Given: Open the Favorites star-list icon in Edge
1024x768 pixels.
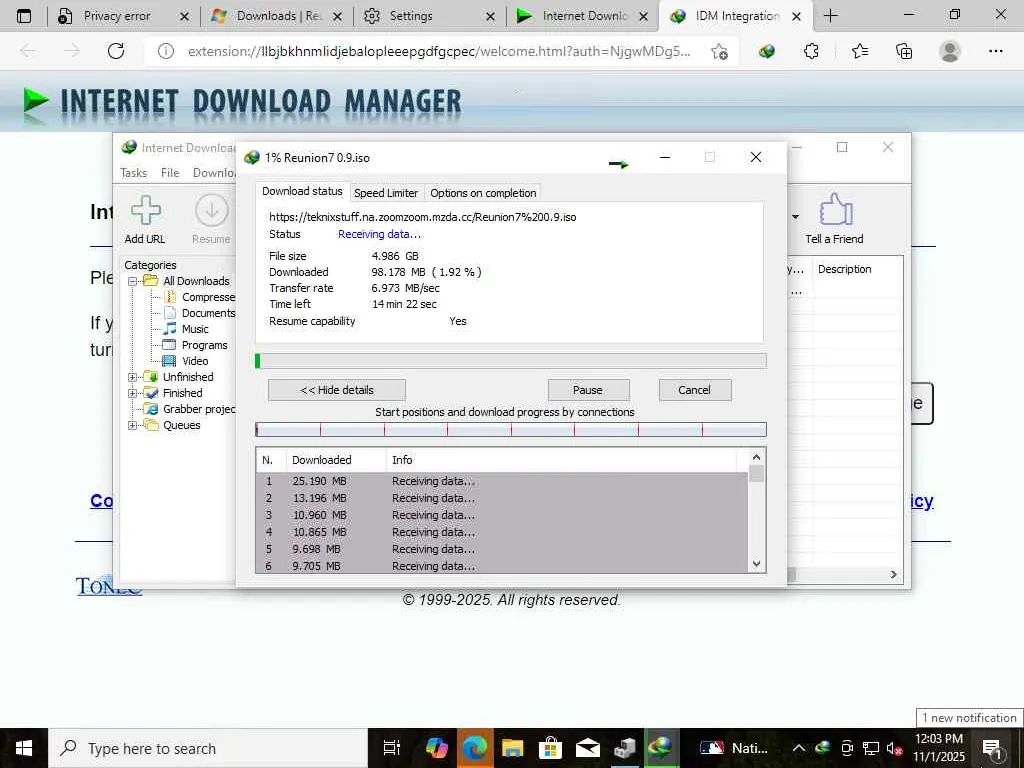Looking at the screenshot, I should [860, 51].
